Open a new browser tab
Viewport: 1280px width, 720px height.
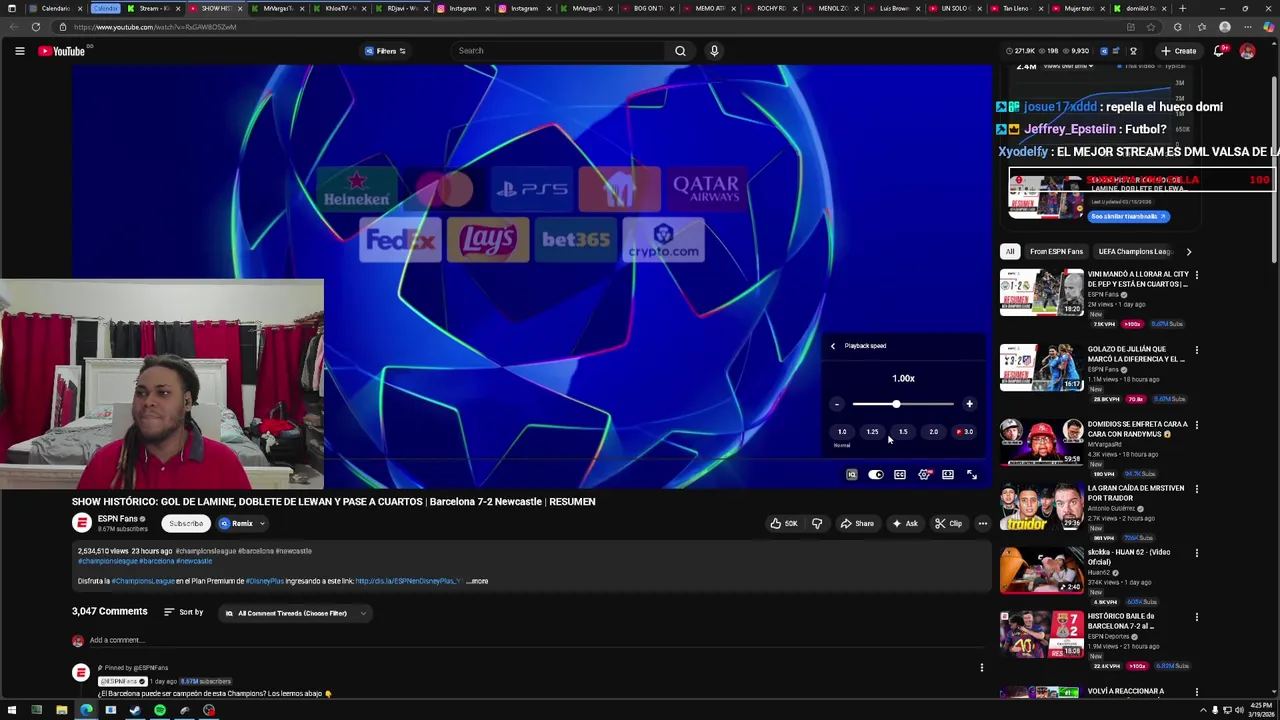1183,8
